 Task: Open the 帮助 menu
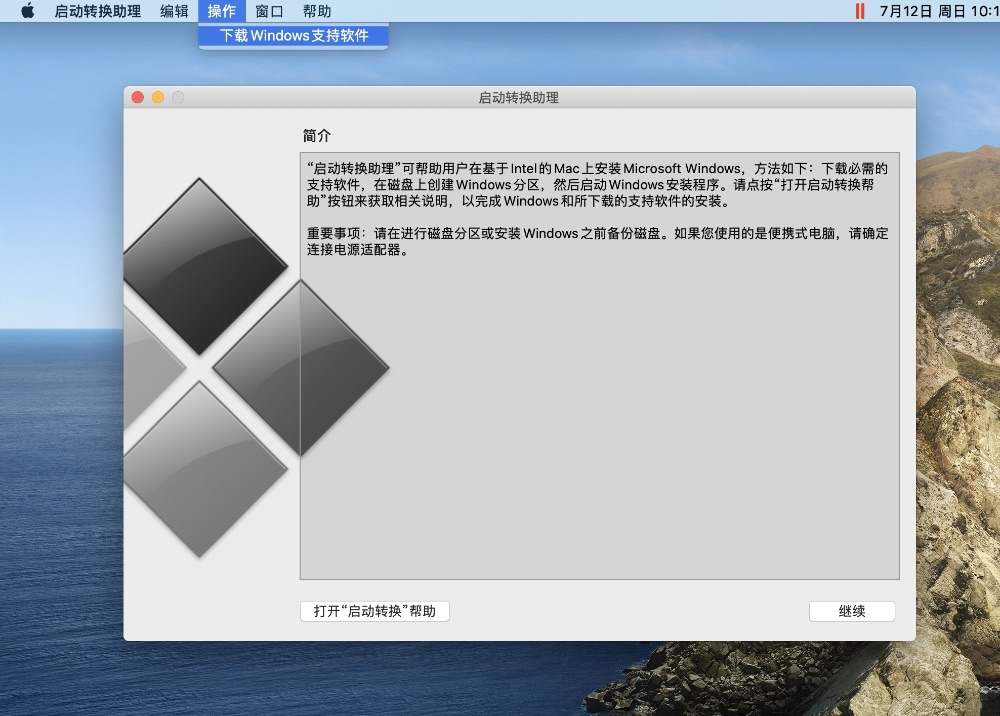pyautogui.click(x=317, y=11)
